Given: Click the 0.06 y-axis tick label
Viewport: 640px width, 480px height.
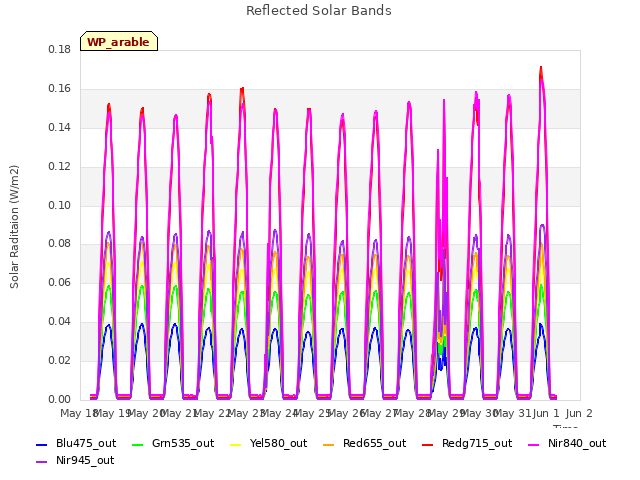Looking at the screenshot, I should click(x=59, y=282).
